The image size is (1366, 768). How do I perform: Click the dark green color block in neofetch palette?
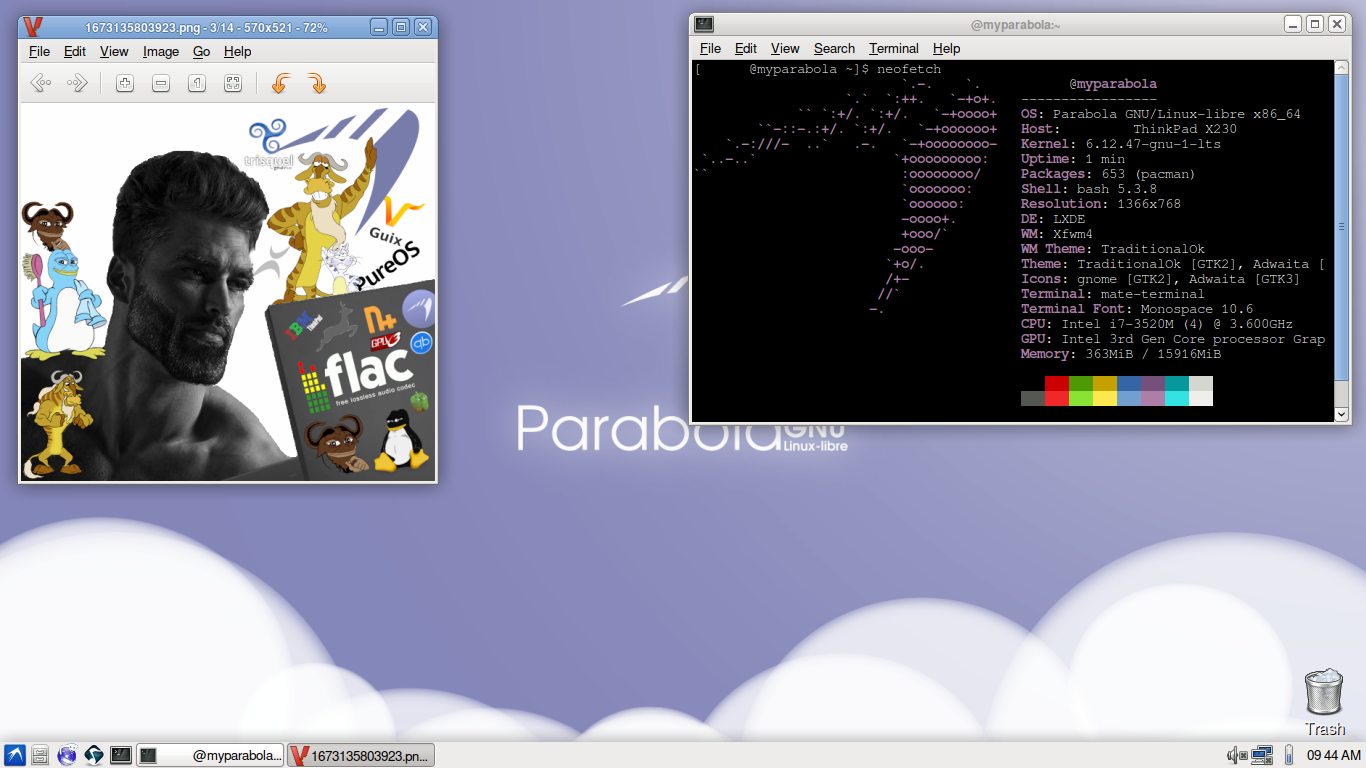tap(1081, 383)
